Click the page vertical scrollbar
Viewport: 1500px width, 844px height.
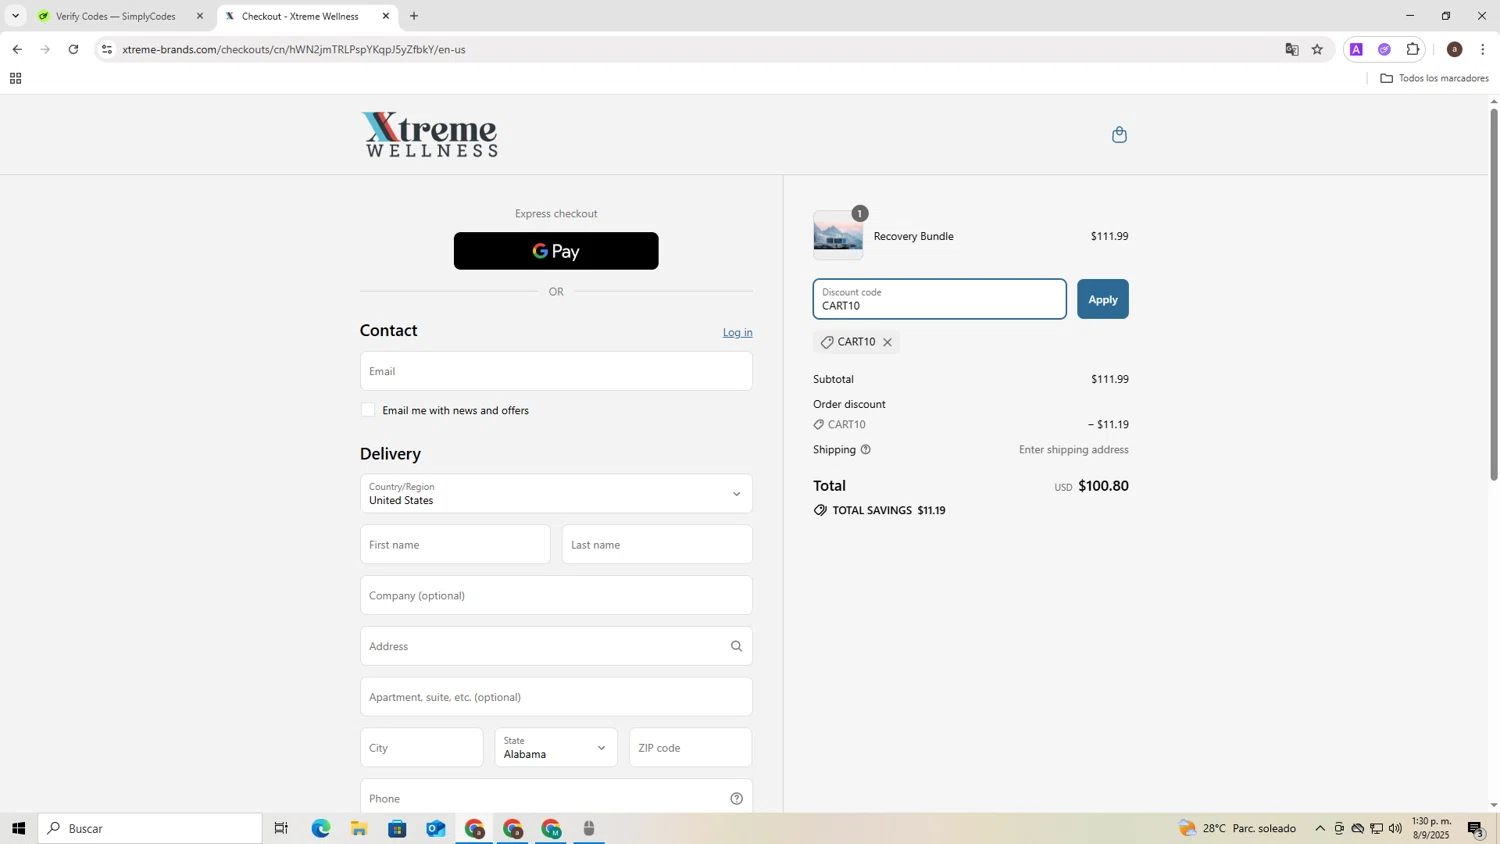1494,295
